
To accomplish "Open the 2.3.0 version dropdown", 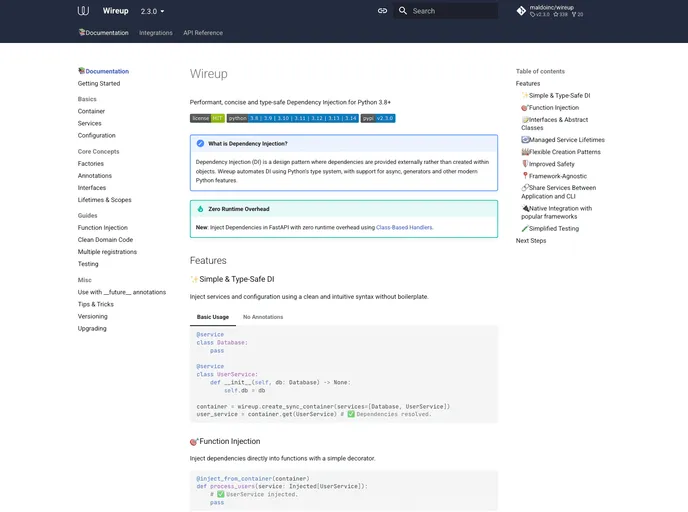I will [153, 11].
